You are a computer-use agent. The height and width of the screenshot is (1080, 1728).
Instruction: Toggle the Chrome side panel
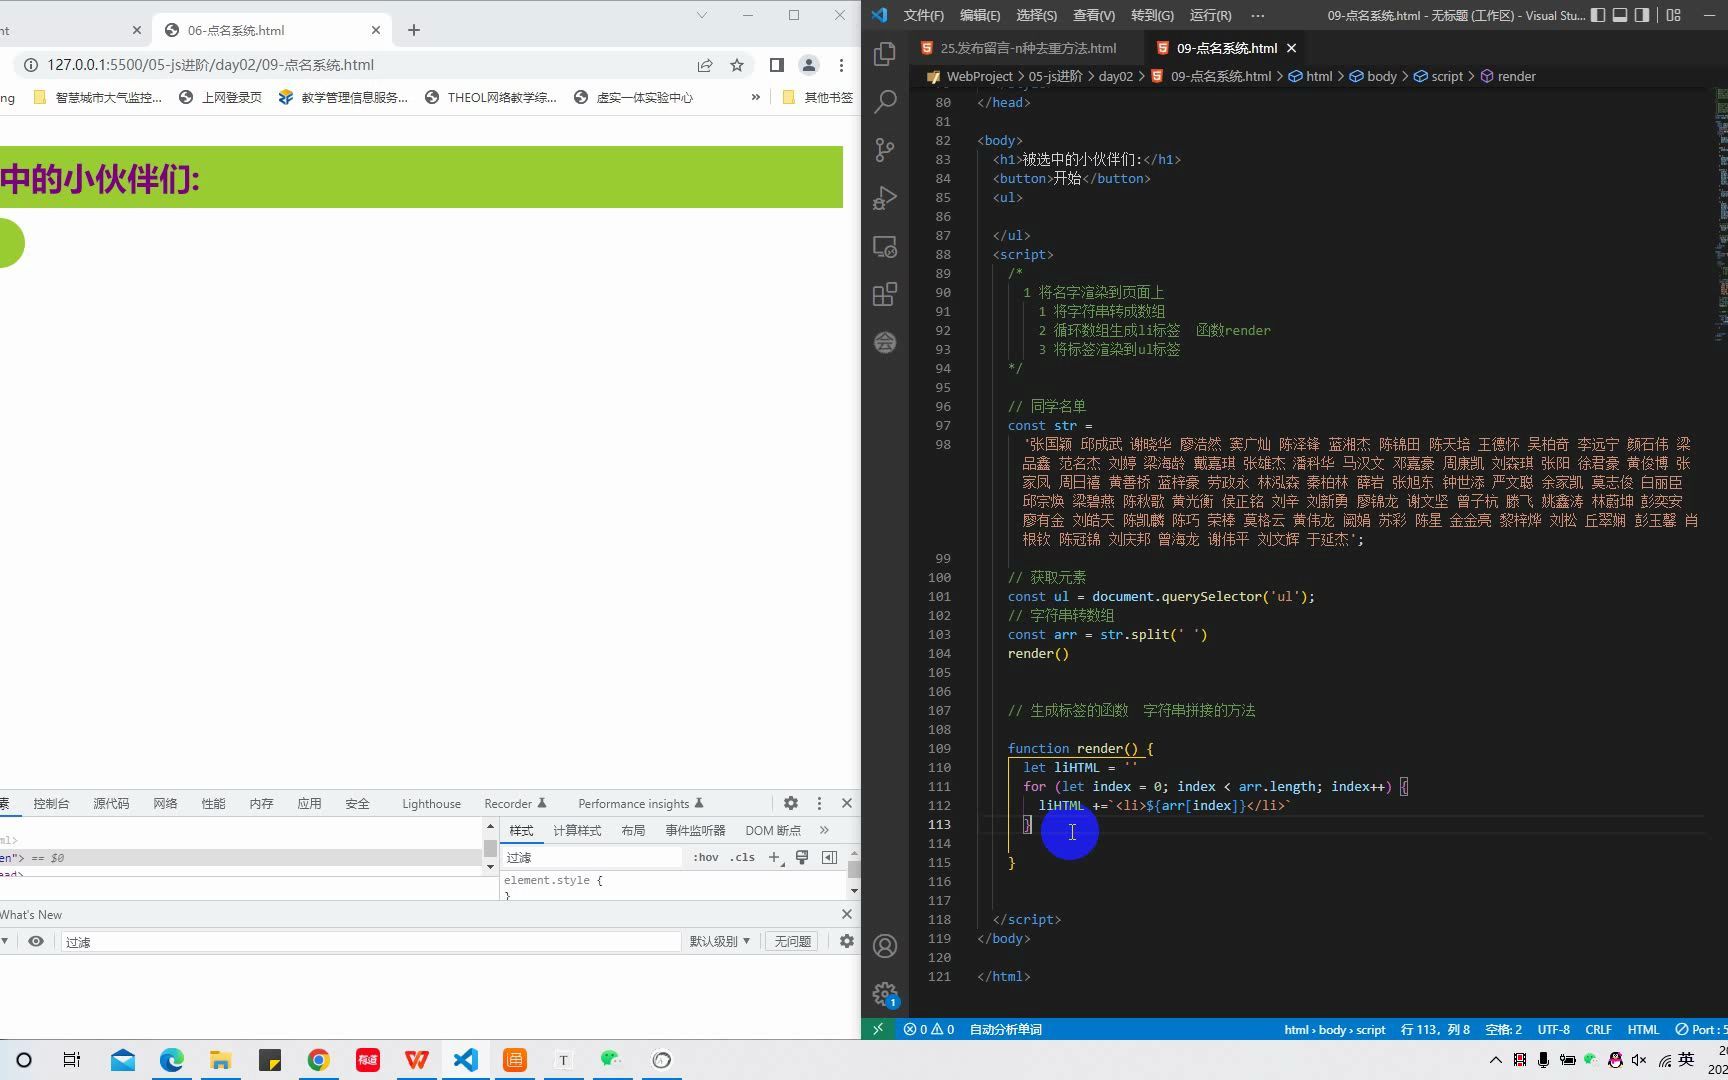click(x=776, y=65)
